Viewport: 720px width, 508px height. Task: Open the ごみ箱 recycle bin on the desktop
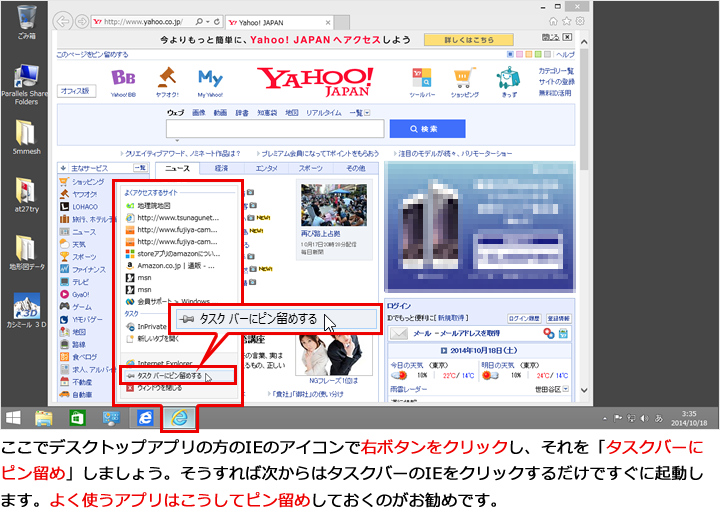26,22
